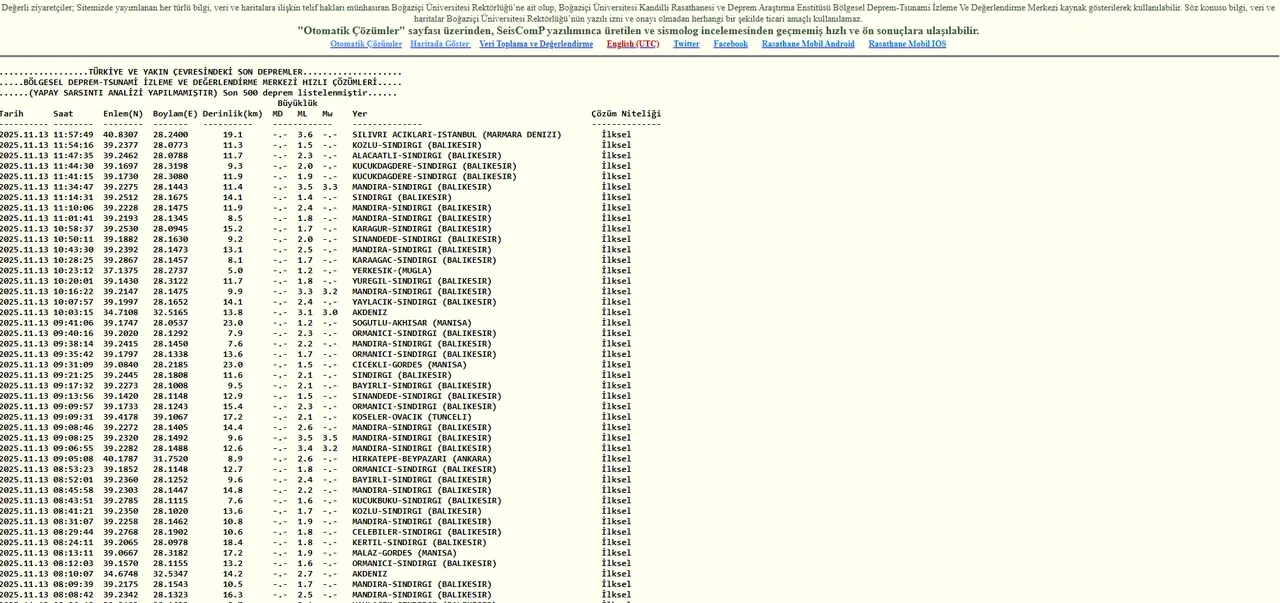1280x603 pixels.
Task: Open Veri Toplama ve Değerlendirme page
Action: click(x=536, y=44)
